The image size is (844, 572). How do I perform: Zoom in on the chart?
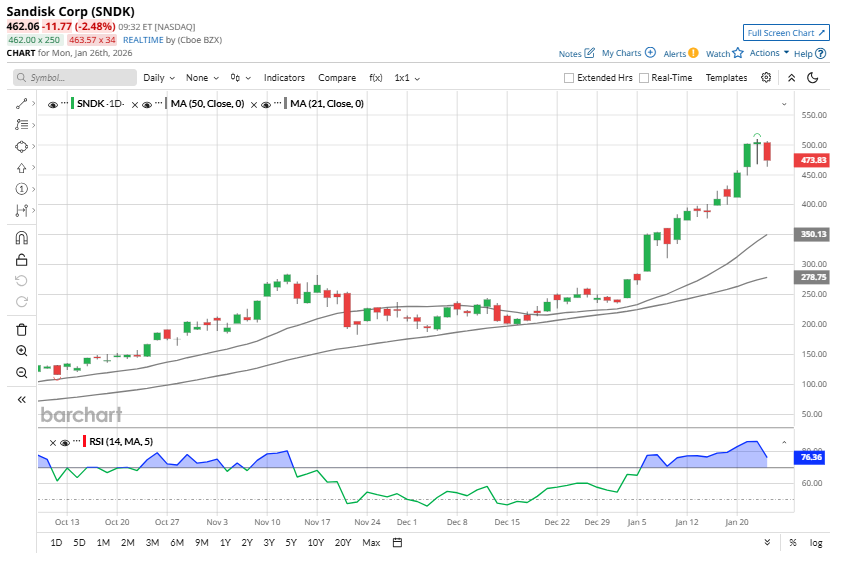click(21, 351)
